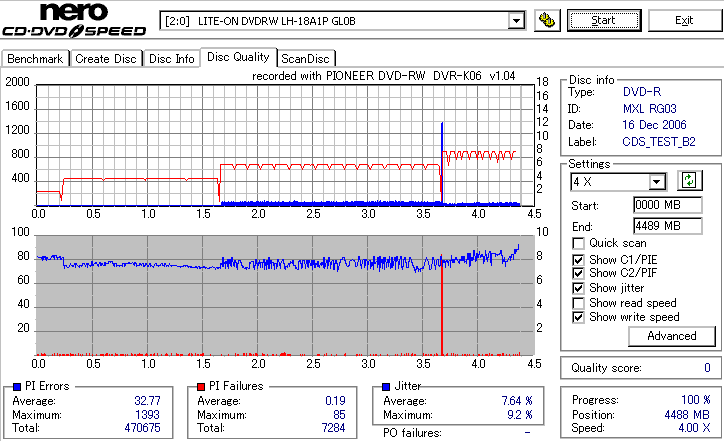Switch to the Benchmark tab
Image resolution: width=724 pixels, height=441 pixels.
tap(35, 59)
